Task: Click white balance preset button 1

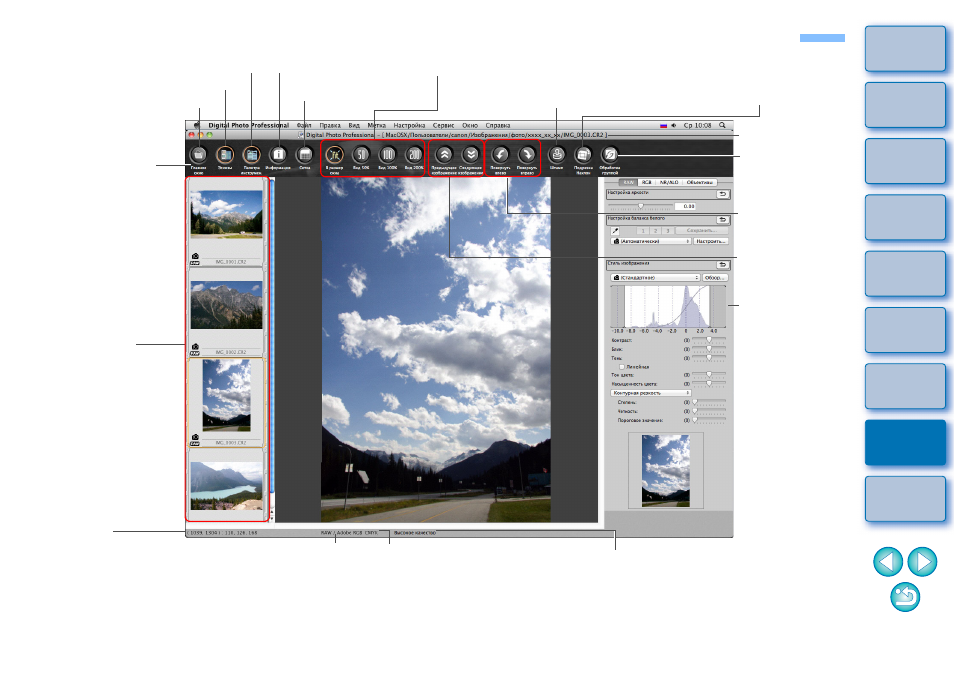Action: 643,231
